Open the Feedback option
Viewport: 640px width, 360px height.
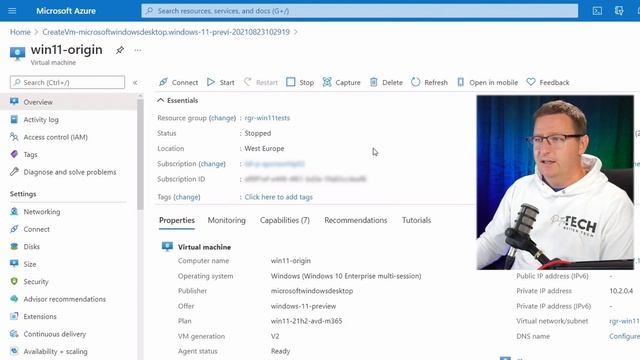point(548,82)
